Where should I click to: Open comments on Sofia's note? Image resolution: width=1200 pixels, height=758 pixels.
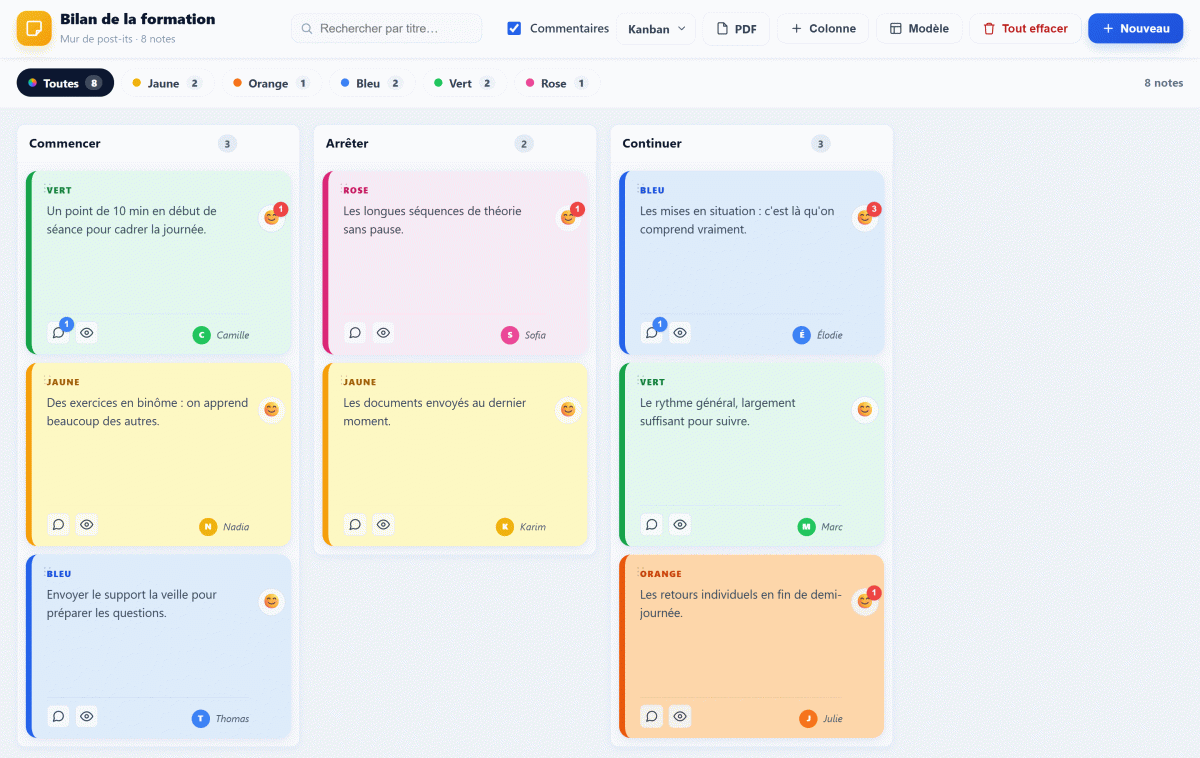355,333
